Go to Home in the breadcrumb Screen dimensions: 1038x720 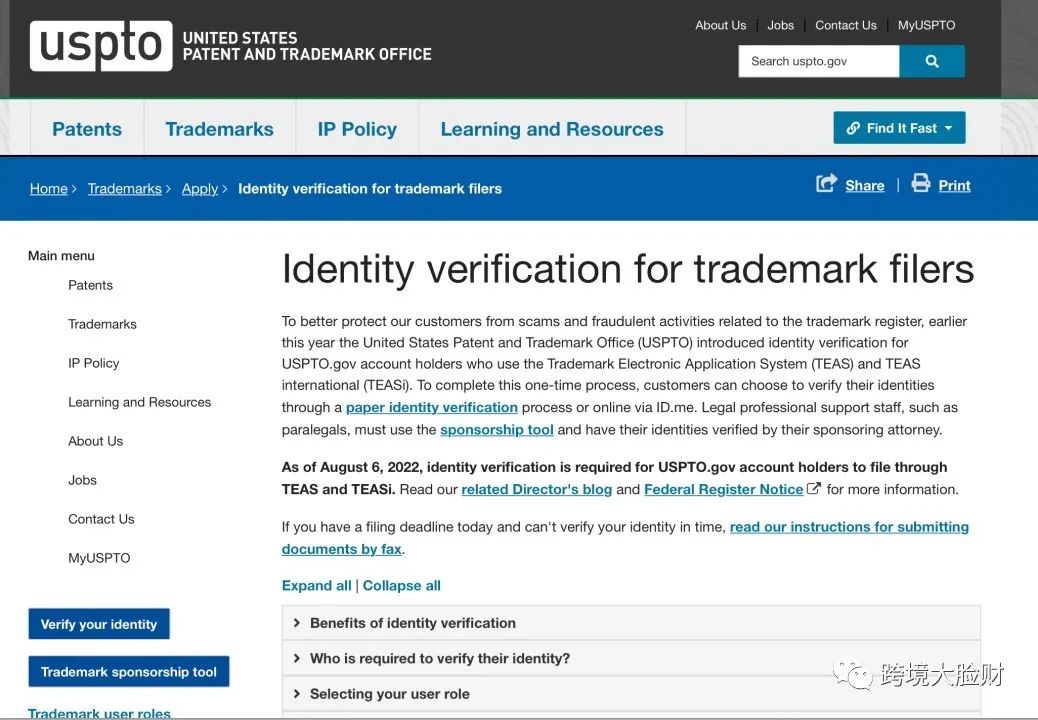point(48,188)
